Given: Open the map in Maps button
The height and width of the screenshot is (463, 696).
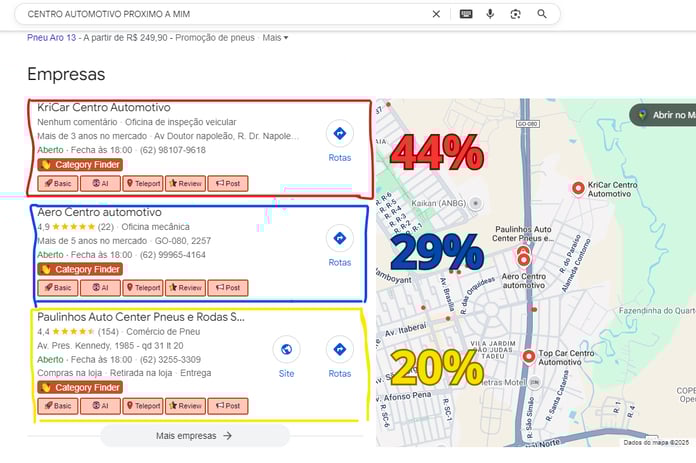Looking at the screenshot, I should [663, 115].
